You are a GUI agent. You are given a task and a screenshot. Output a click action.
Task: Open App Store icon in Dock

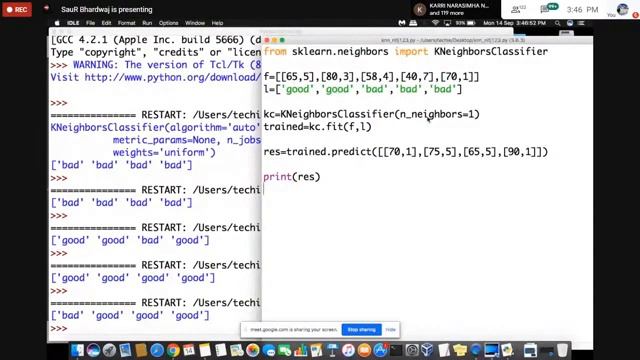point(380,350)
